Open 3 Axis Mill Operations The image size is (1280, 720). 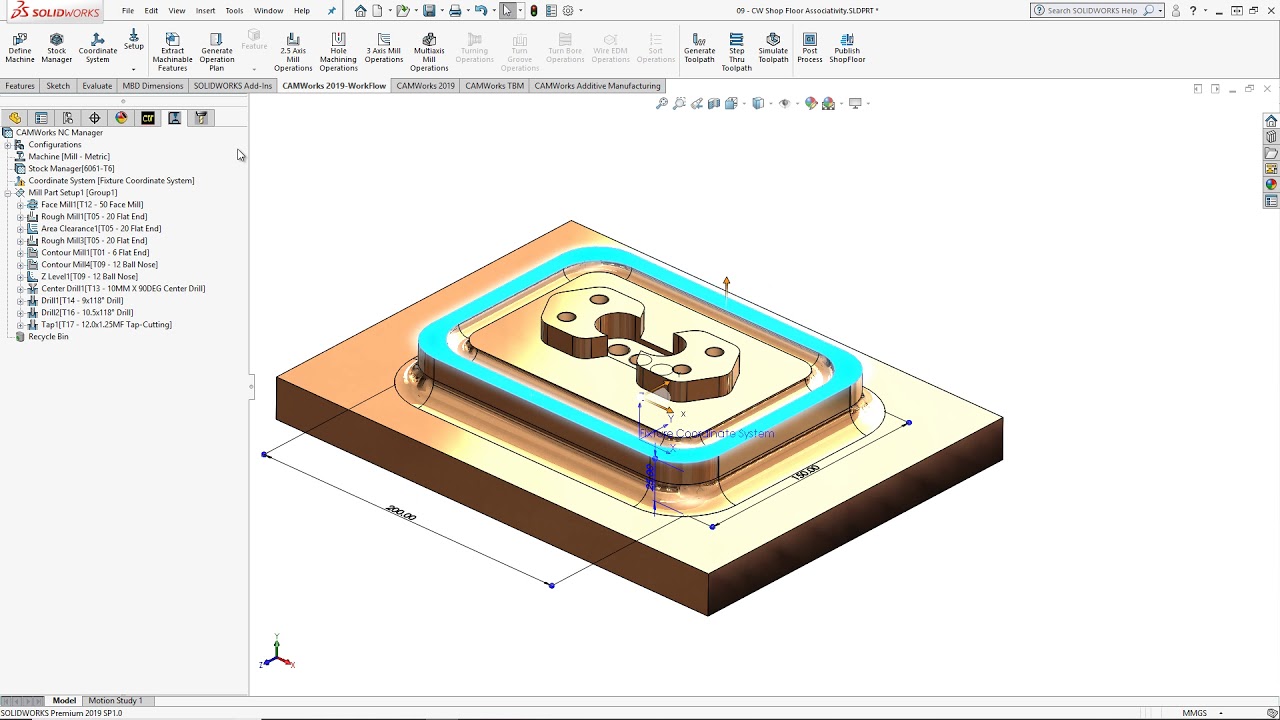383,49
